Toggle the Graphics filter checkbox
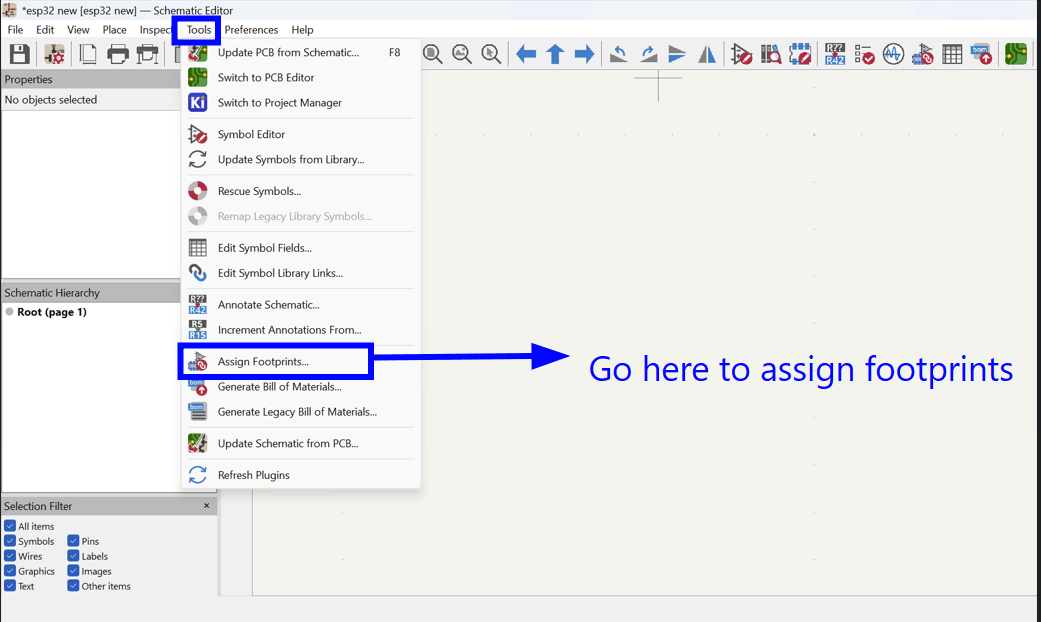 (x=10, y=571)
